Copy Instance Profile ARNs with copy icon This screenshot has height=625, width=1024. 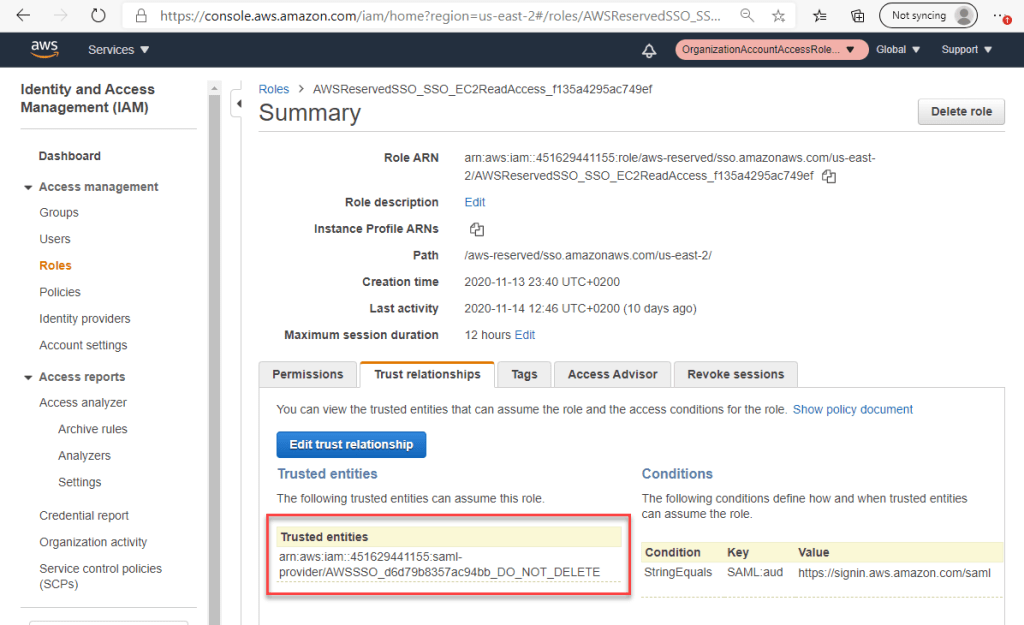[x=477, y=229]
